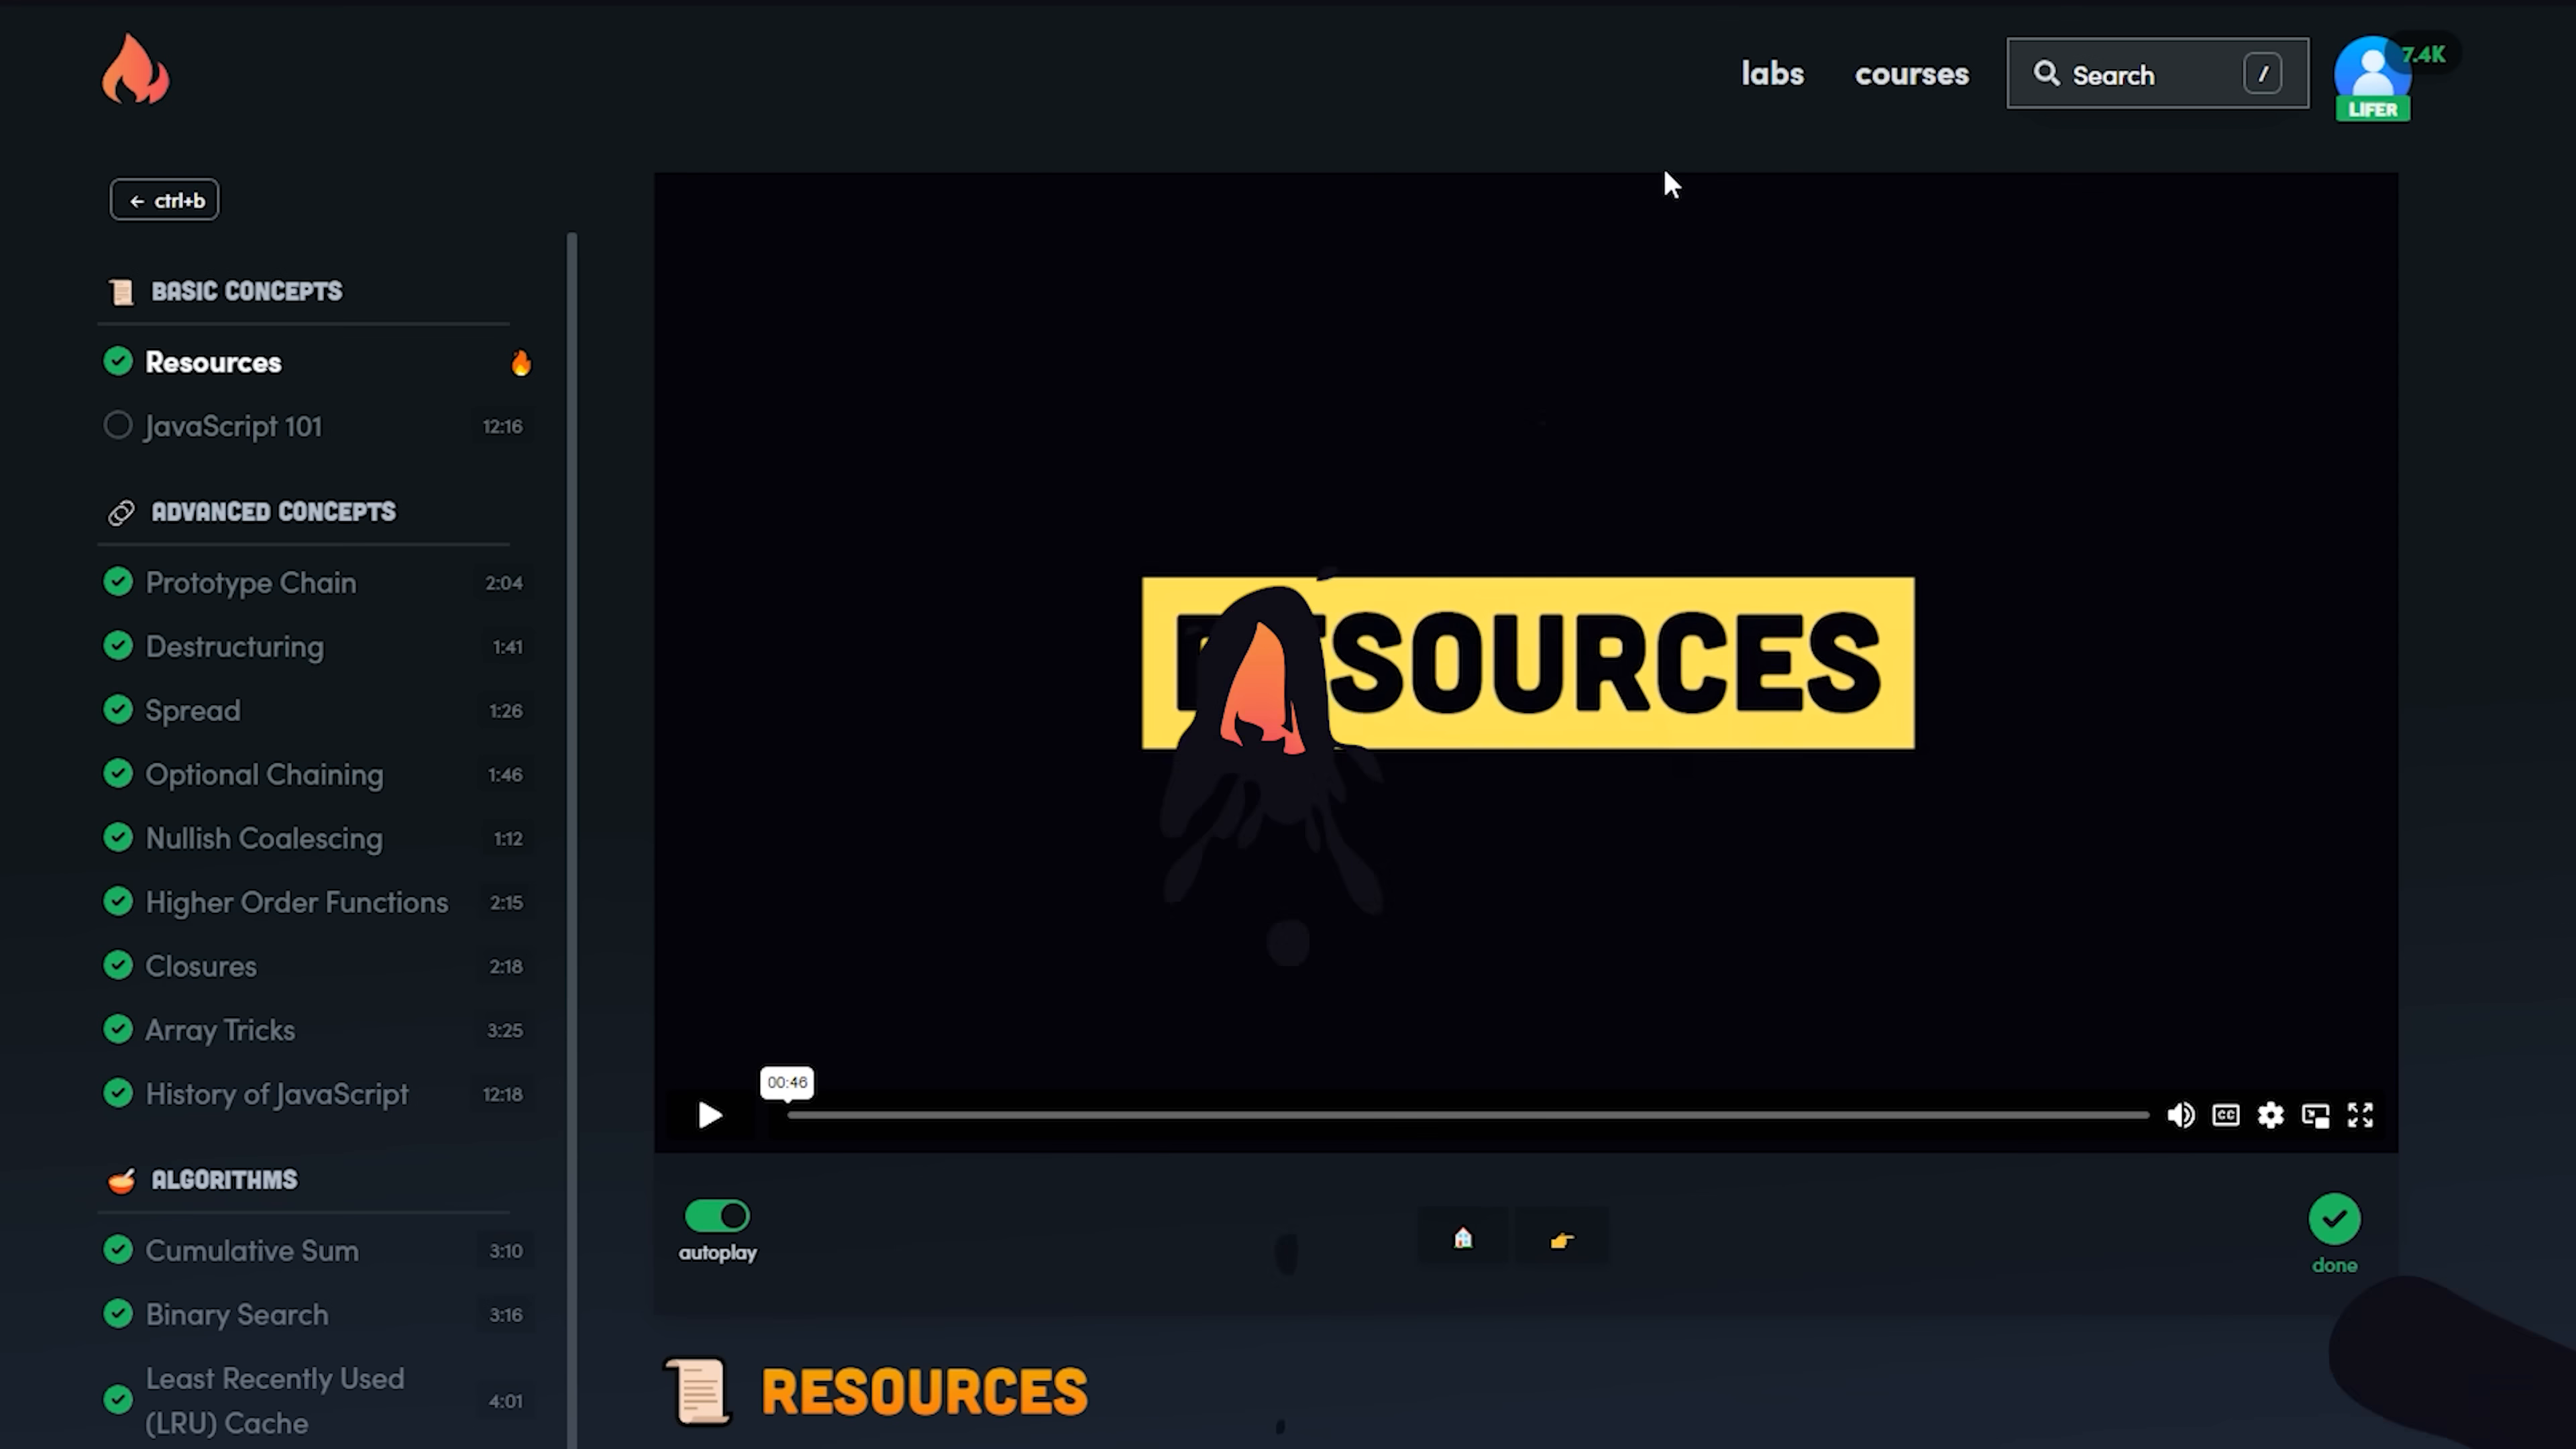Toggle the Spread completion checkmark
Image resolution: width=2576 pixels, height=1449 pixels.
(x=118, y=709)
